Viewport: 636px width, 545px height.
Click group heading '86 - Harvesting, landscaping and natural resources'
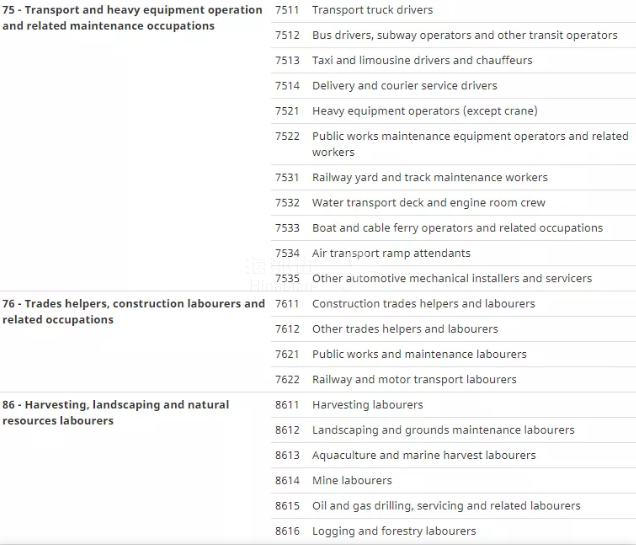tap(116, 413)
